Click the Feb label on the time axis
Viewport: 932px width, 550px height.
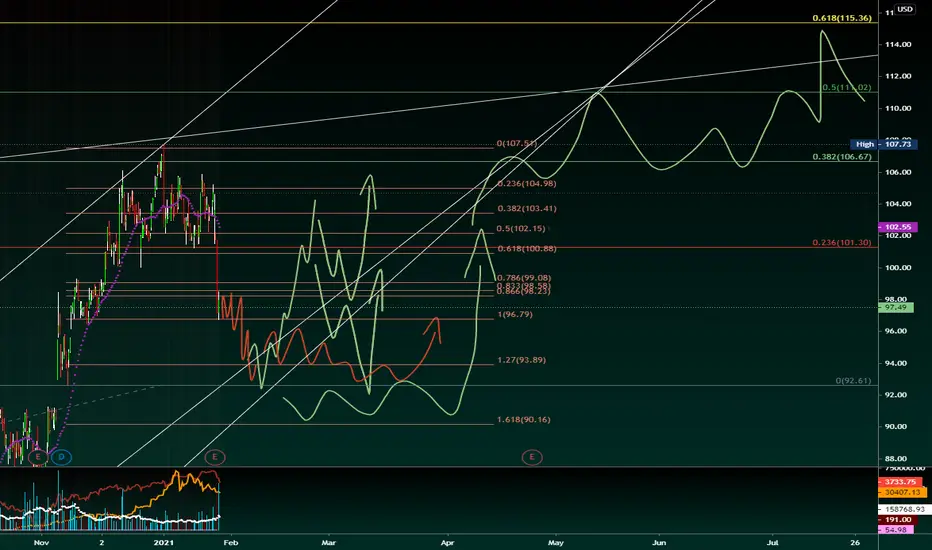pyautogui.click(x=231, y=542)
